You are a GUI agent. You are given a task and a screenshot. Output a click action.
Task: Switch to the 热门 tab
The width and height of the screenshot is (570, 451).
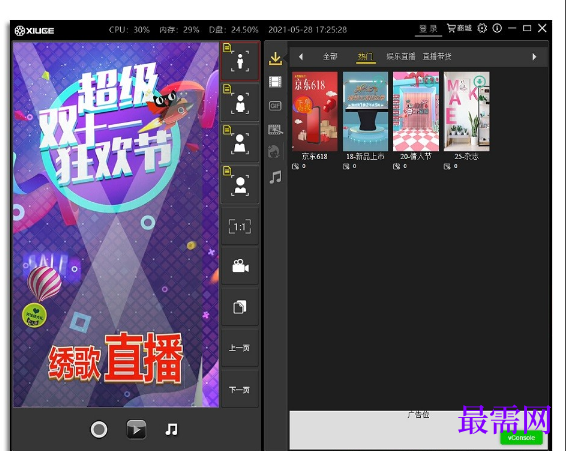tap(365, 57)
